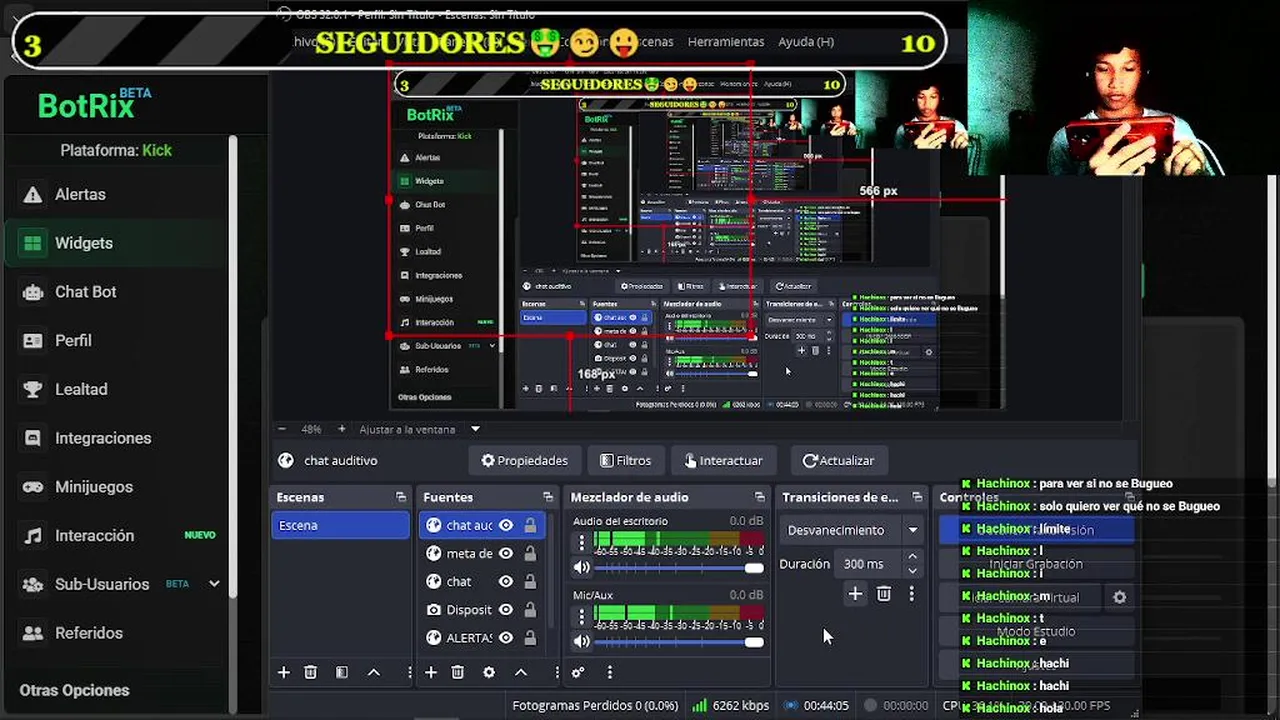Image resolution: width=1280 pixels, height=720 pixels.
Task: Hide the chat source
Action: [506, 581]
